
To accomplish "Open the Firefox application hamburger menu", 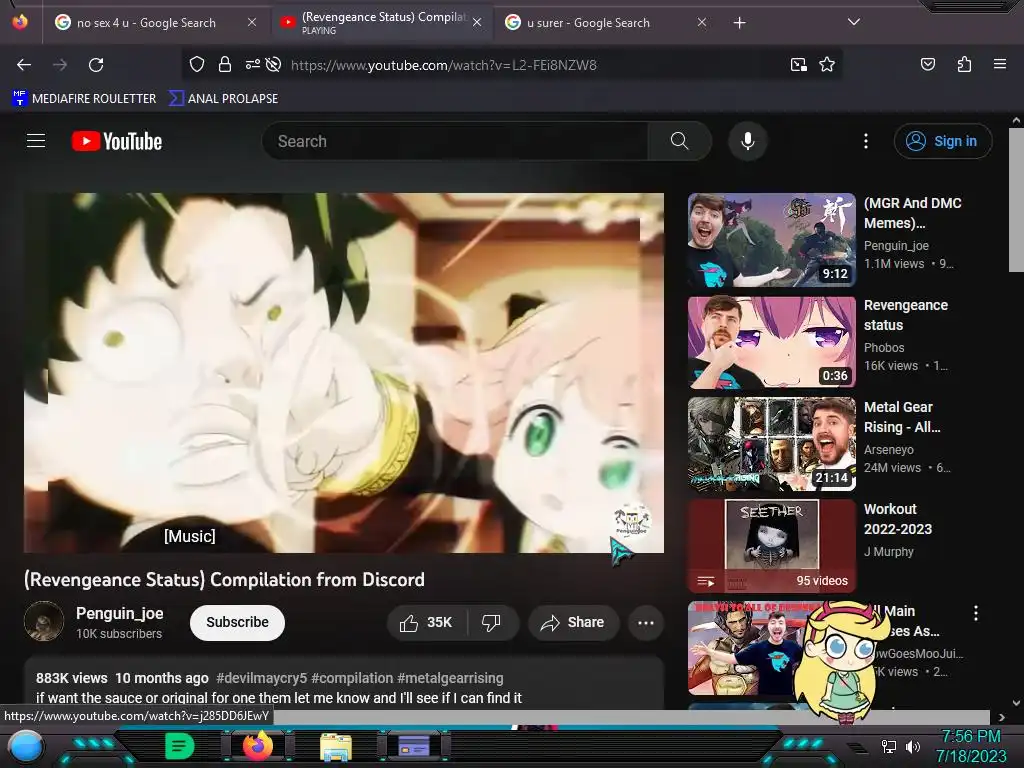I will [x=999, y=64].
